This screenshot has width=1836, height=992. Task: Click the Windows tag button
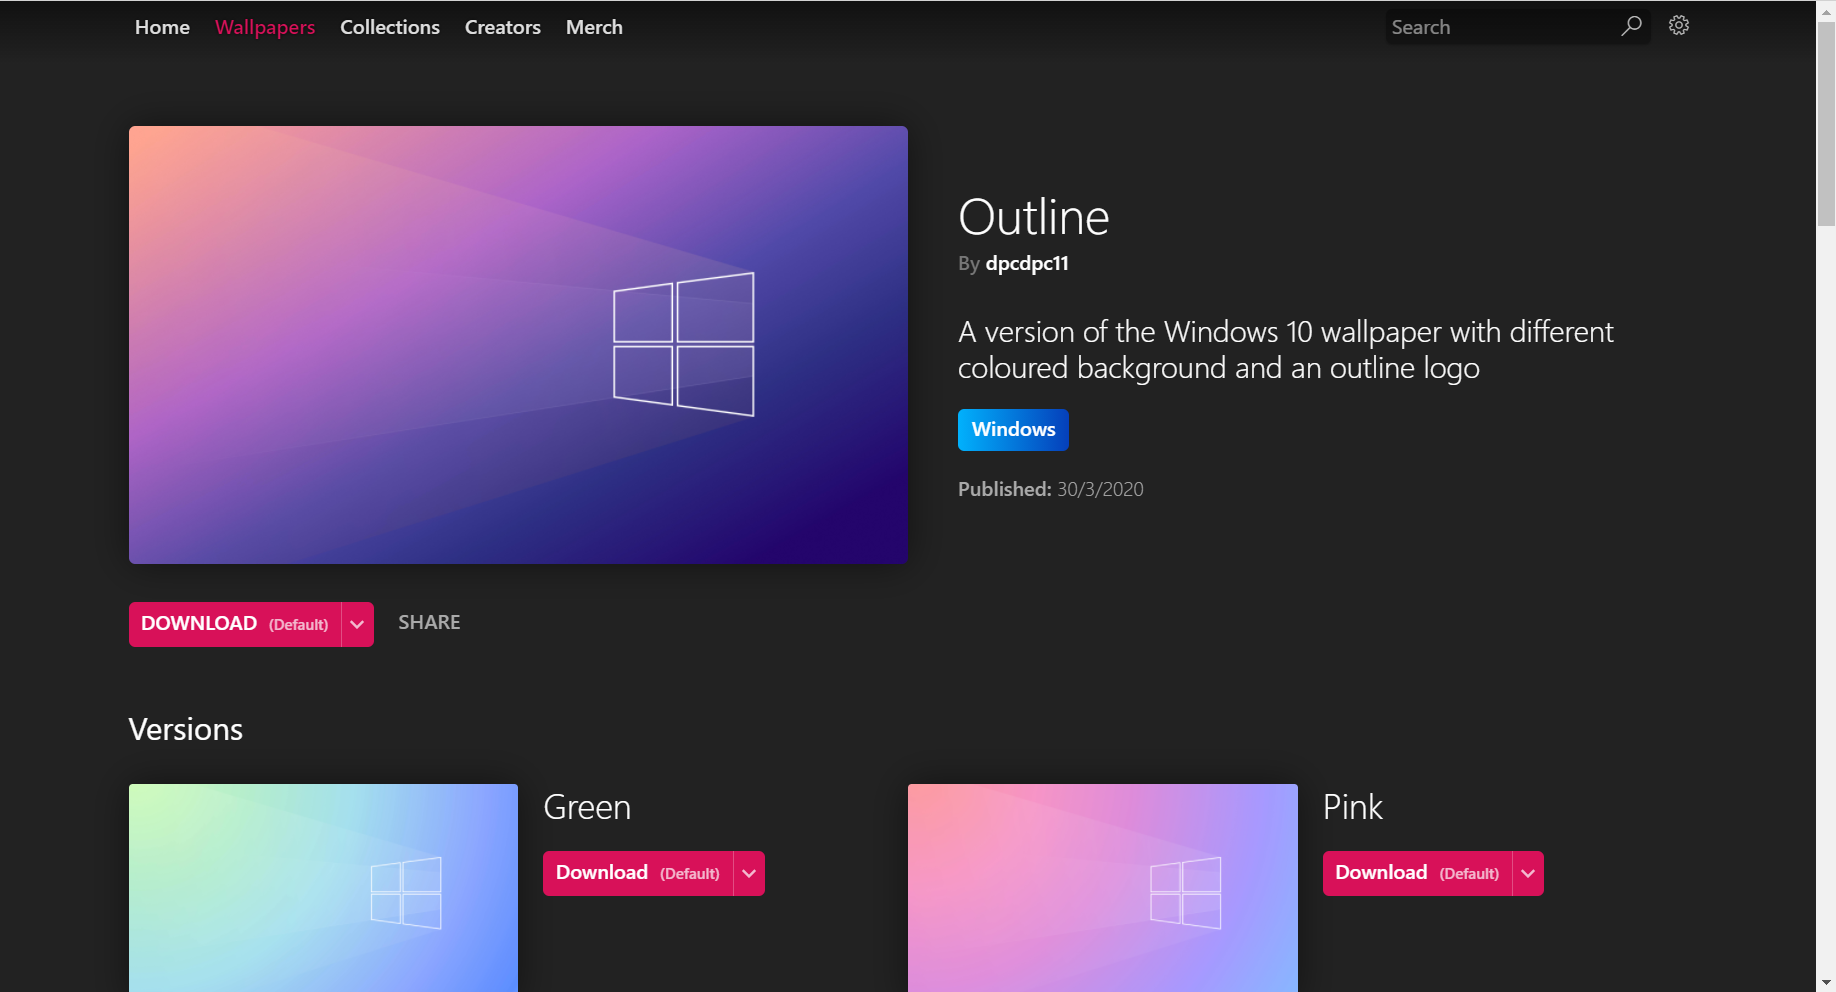click(x=1013, y=430)
